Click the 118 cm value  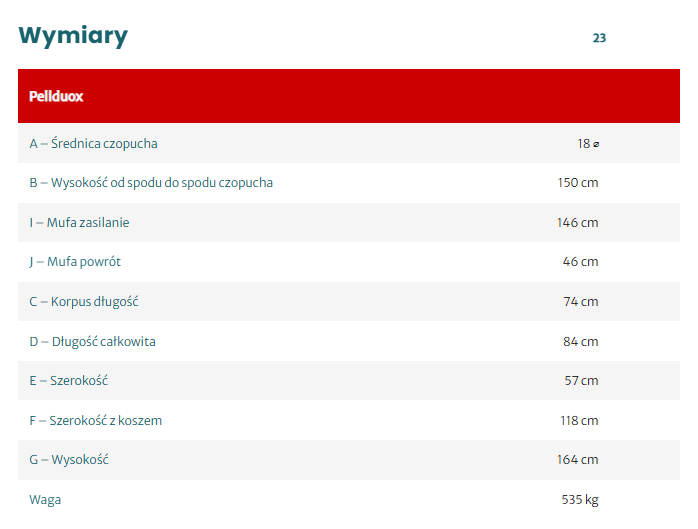[x=579, y=420]
